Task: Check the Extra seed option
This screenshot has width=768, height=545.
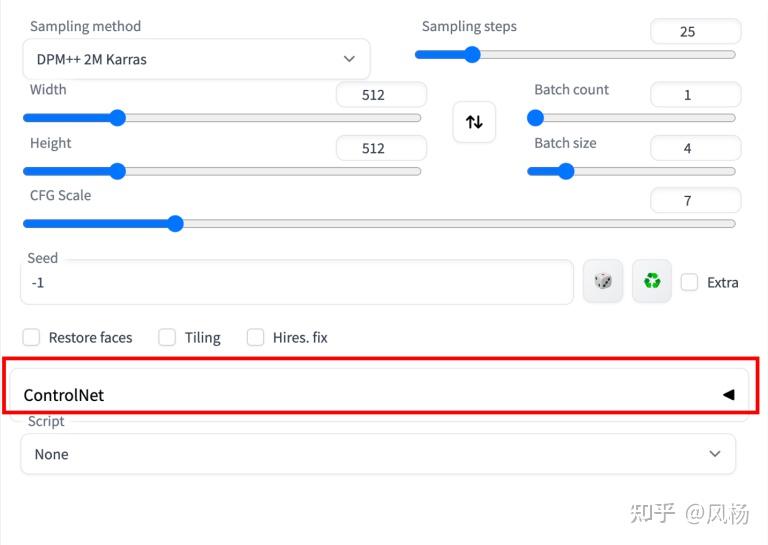Action: coord(689,282)
